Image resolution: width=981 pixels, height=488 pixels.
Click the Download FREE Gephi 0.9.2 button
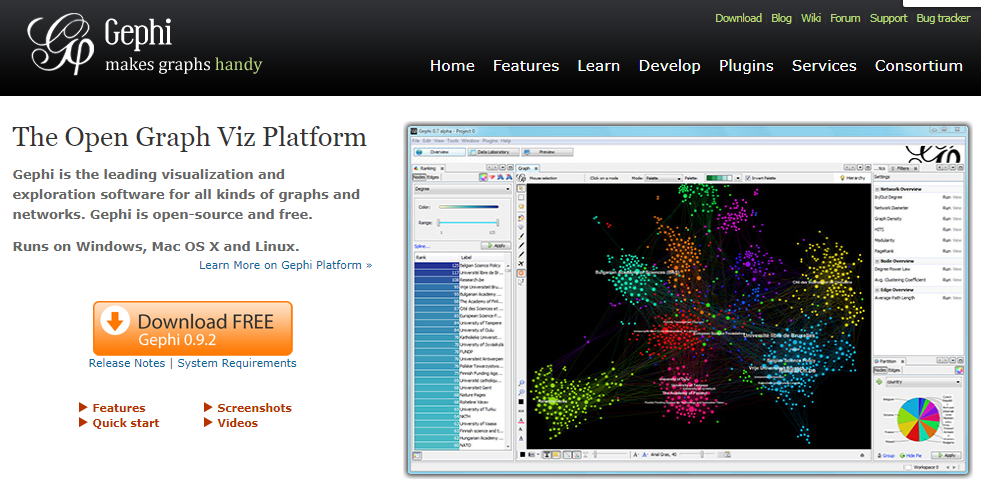click(x=193, y=328)
